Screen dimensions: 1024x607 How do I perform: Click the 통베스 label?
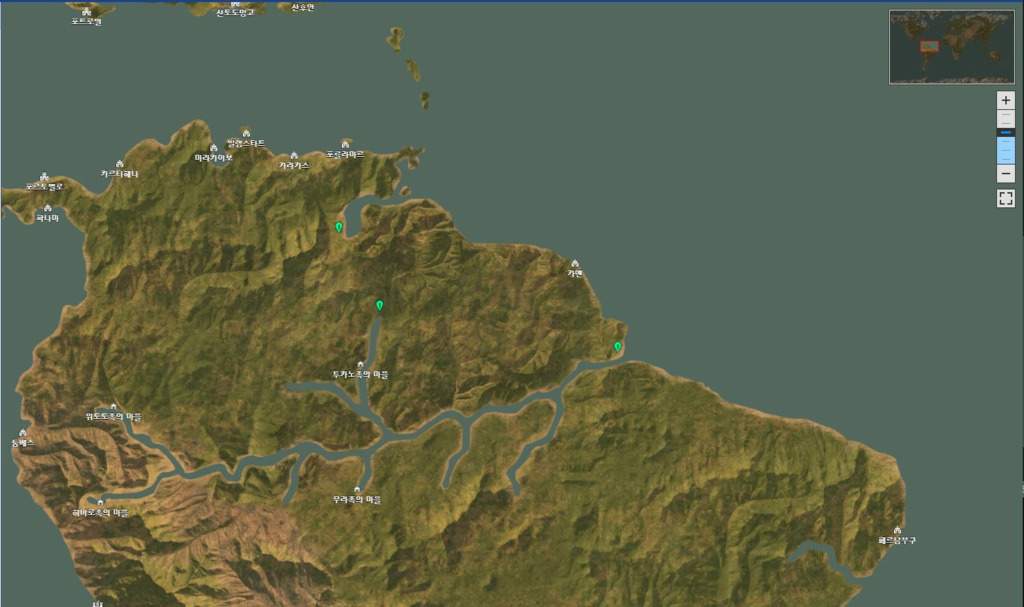pyautogui.click(x=23, y=443)
